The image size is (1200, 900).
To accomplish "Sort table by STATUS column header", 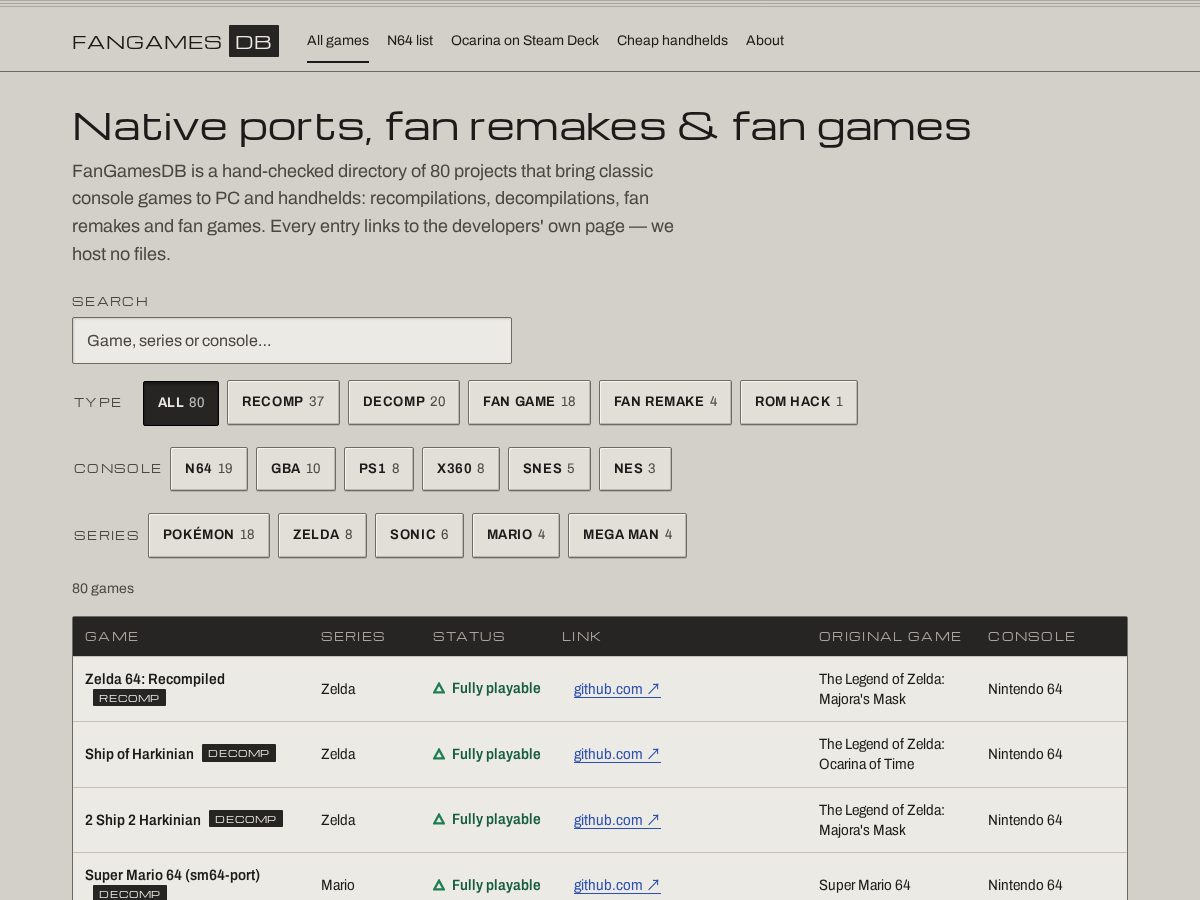I will (469, 637).
